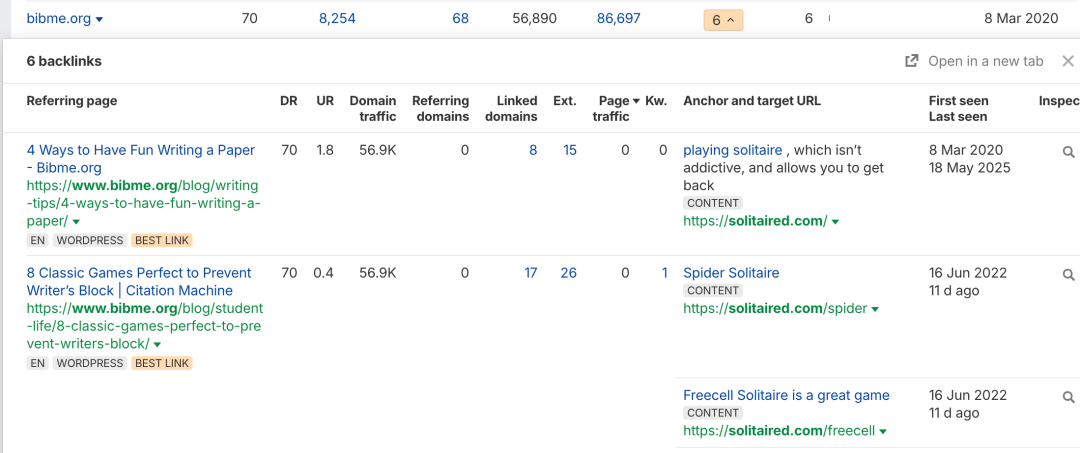1080x453 pixels.
Task: Click the 86,697 value in bibme.org row
Action: 619,19
